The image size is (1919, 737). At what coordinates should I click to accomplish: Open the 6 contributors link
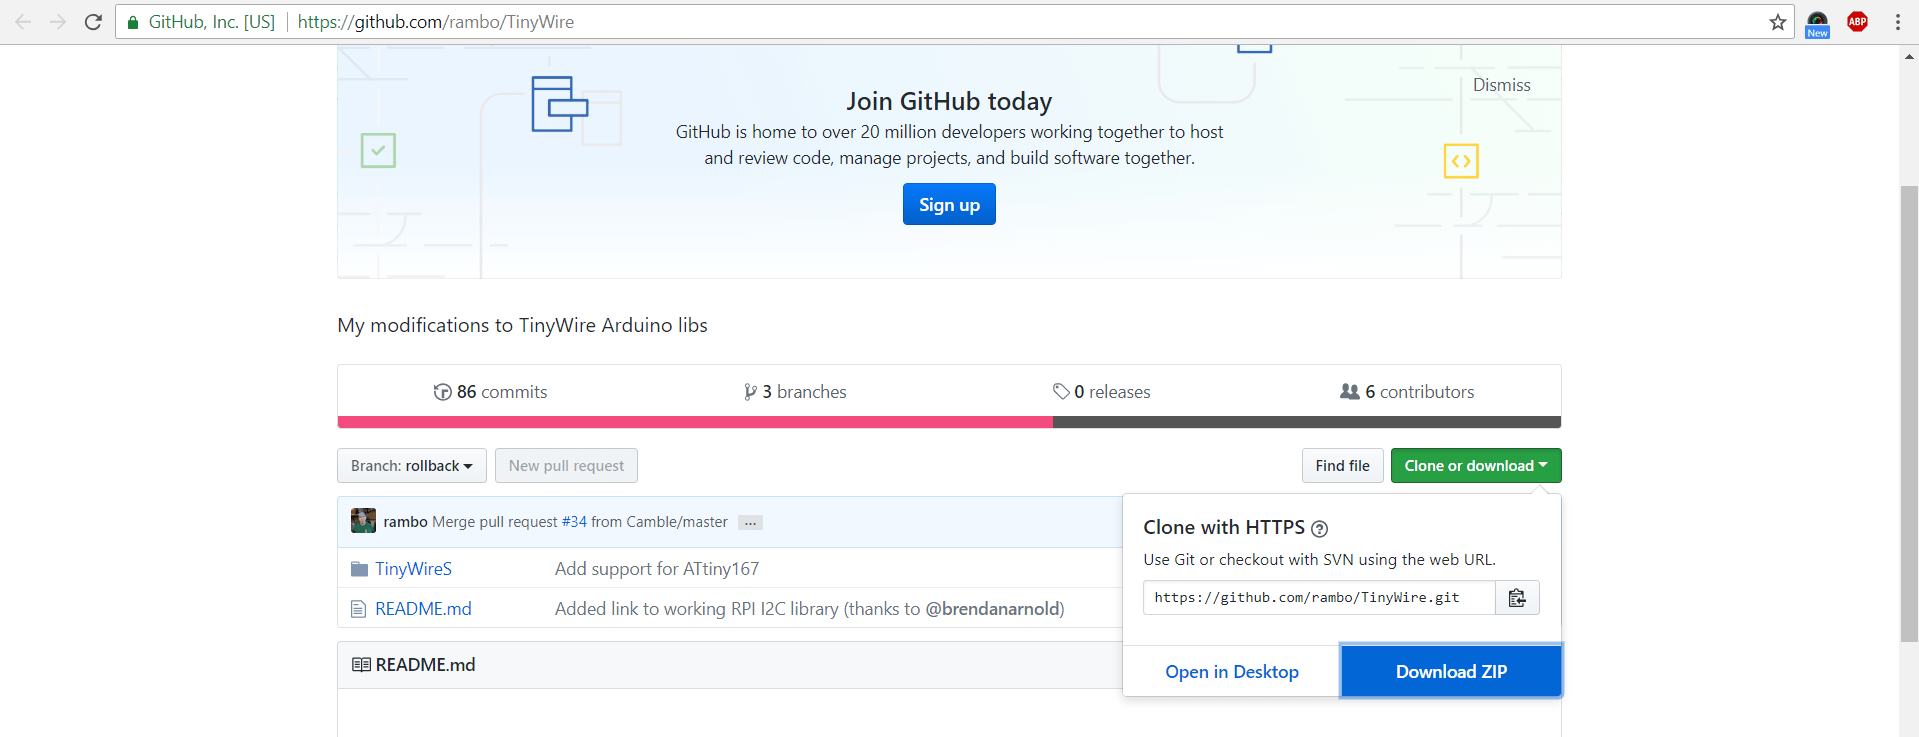(x=1407, y=392)
